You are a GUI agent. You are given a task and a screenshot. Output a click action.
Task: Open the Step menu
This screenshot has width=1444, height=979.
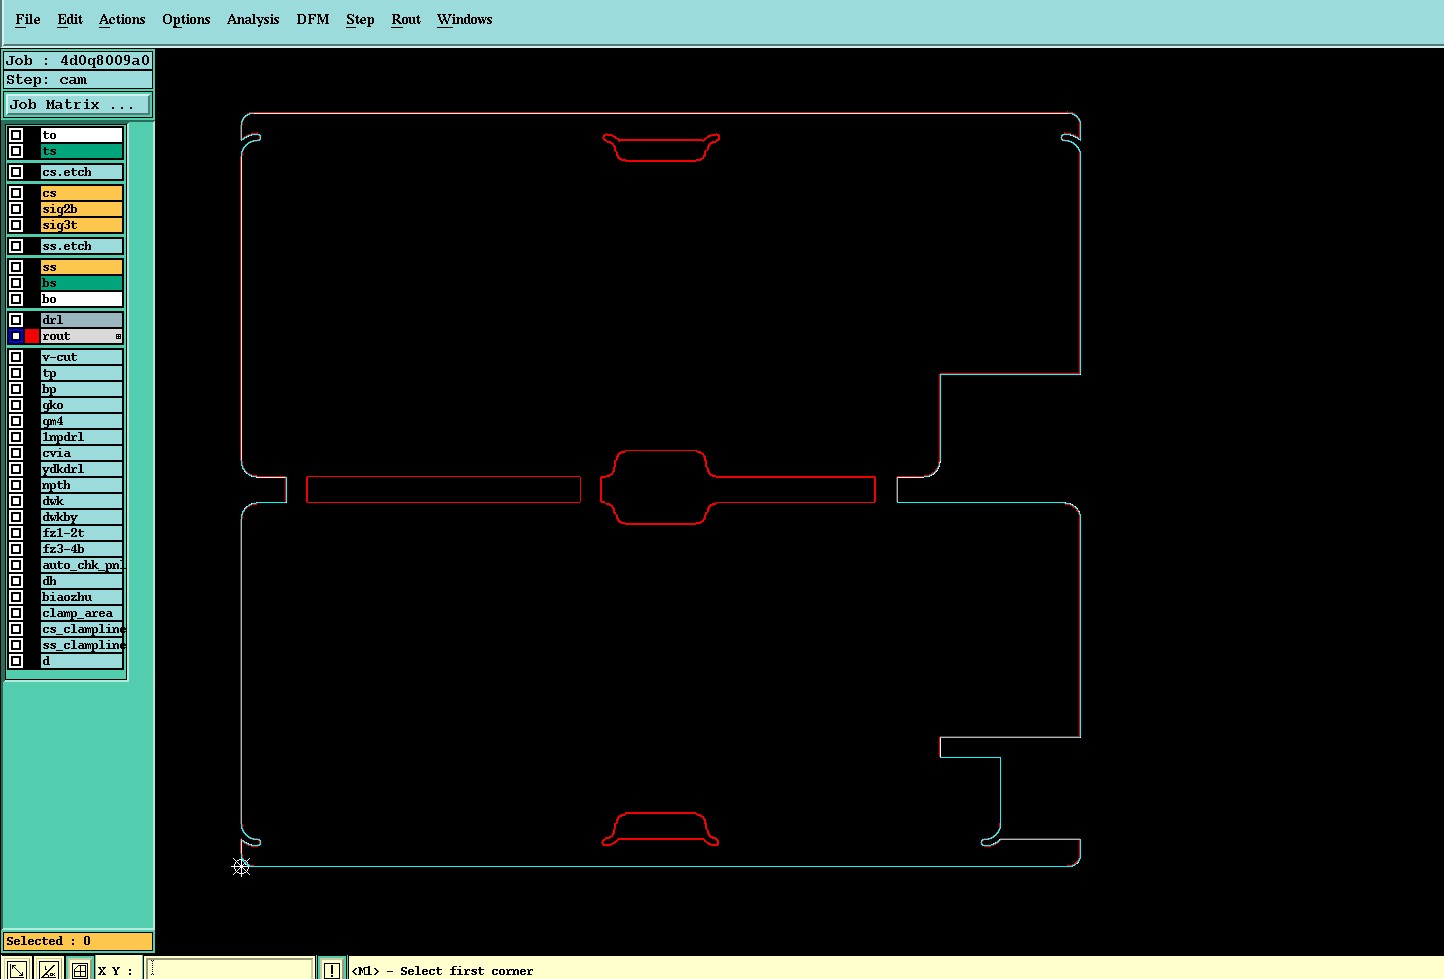point(360,19)
